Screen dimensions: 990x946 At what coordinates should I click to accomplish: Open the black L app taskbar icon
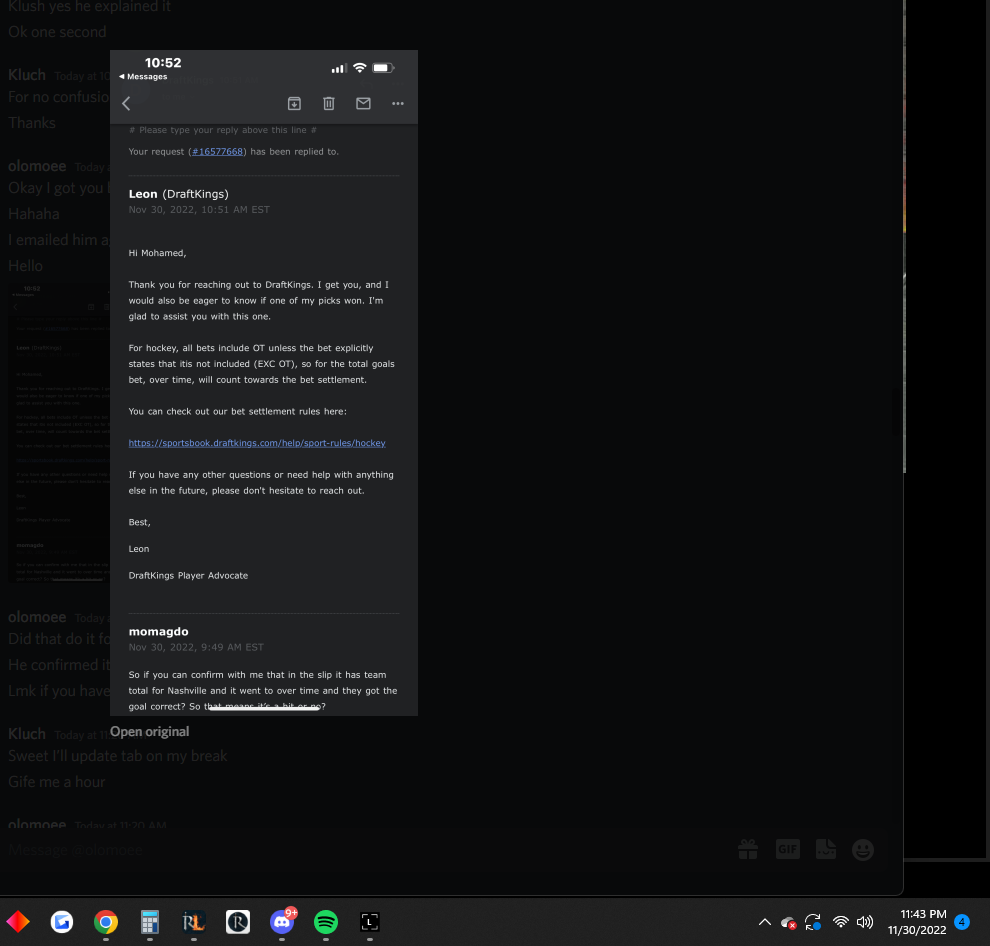[x=370, y=922]
